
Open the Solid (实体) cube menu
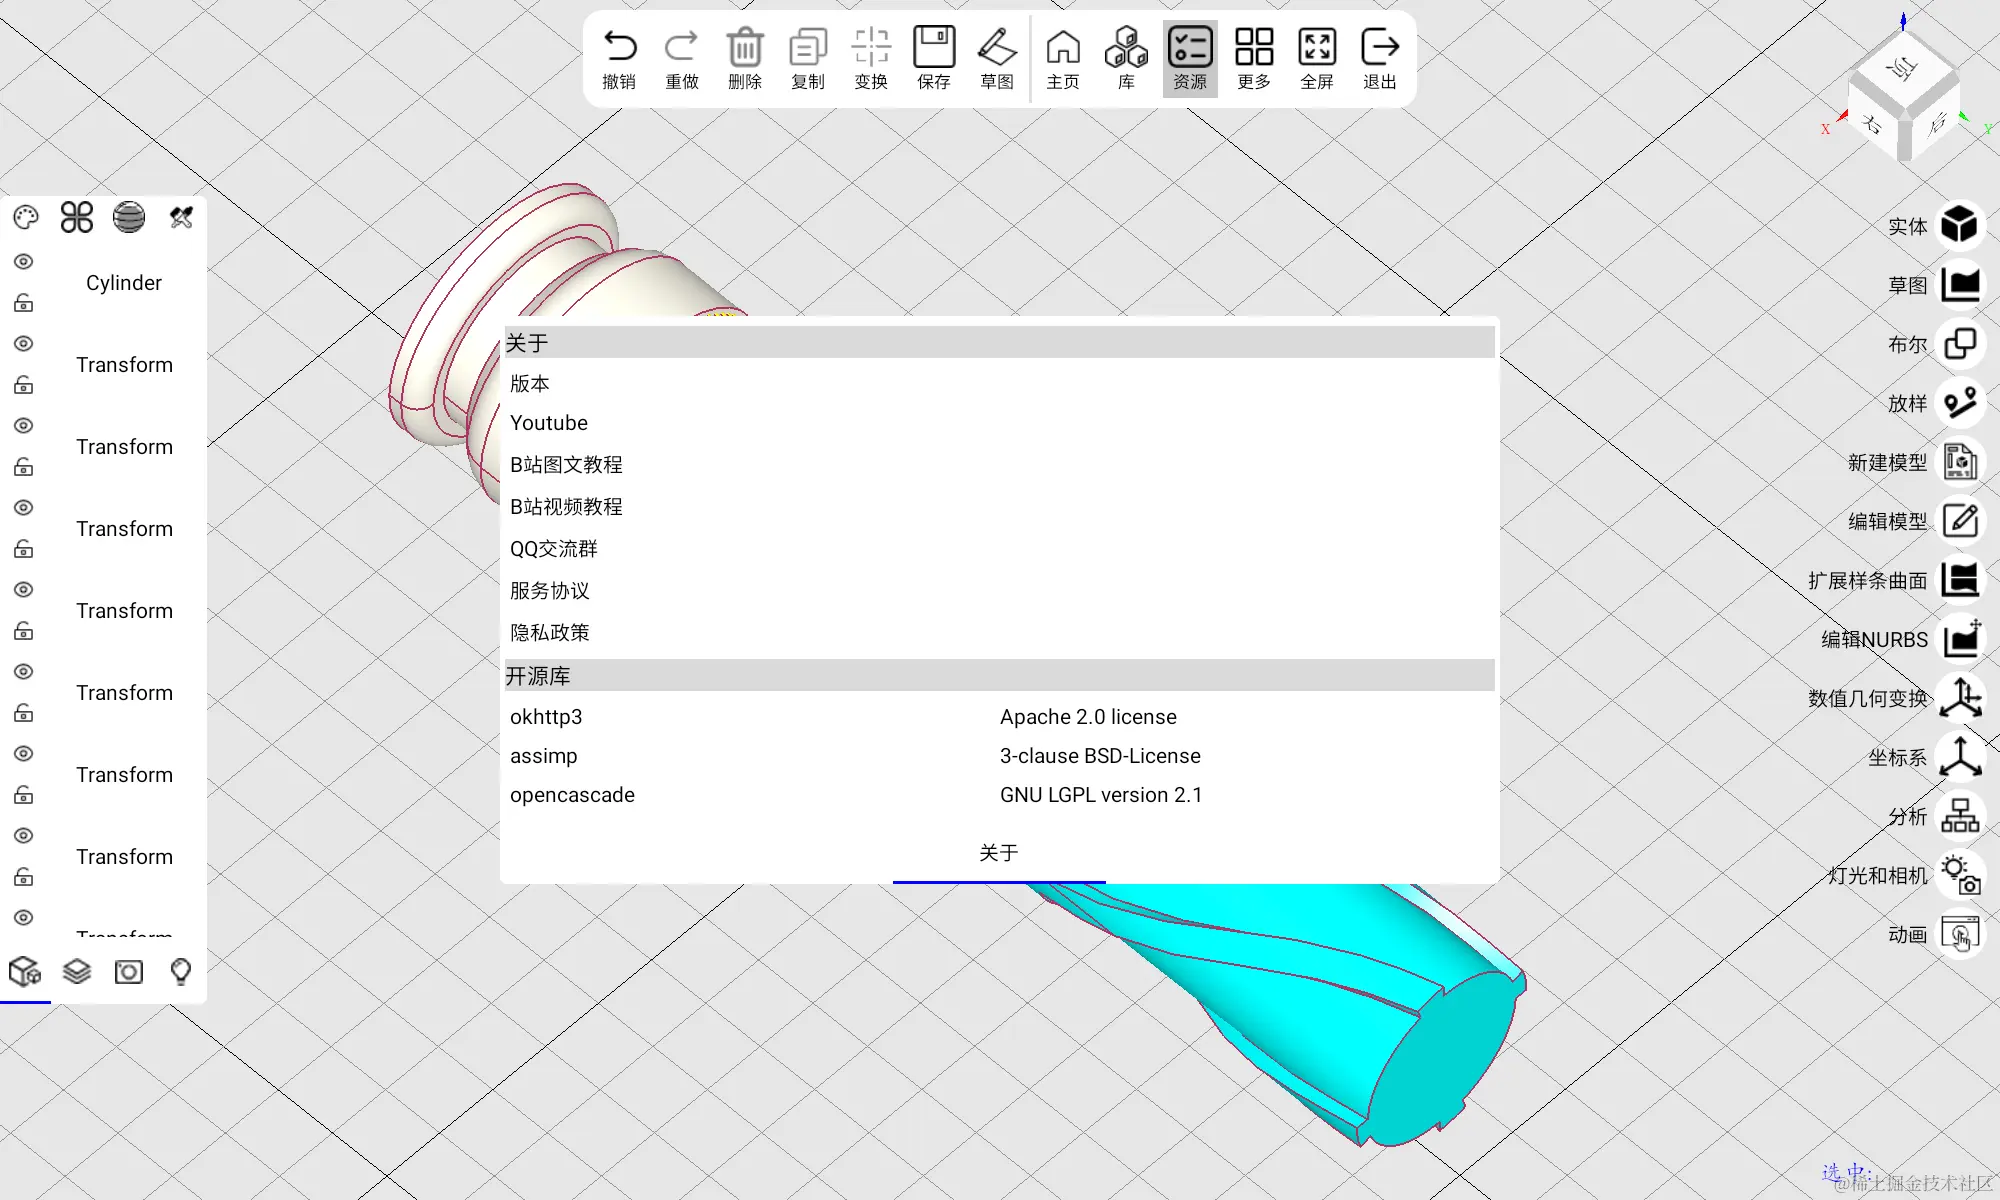click(x=1960, y=225)
